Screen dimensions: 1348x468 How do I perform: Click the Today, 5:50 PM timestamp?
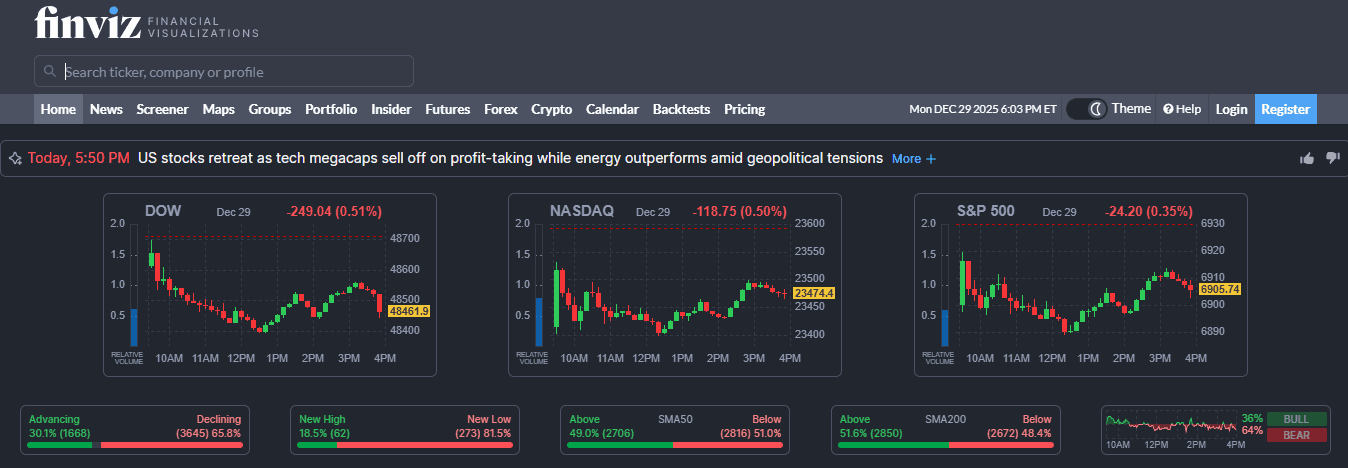79,158
